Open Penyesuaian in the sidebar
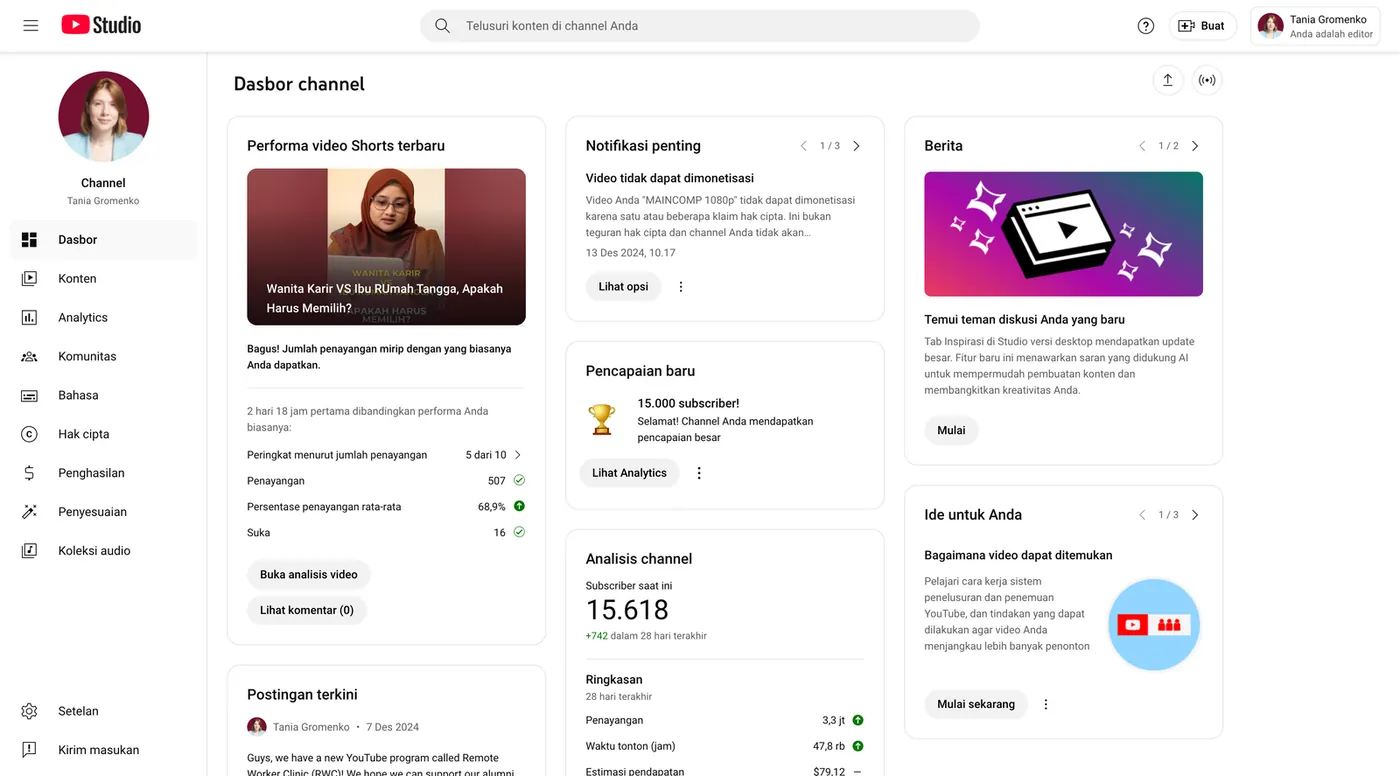Viewport: 1400px width, 776px height. coord(104,512)
